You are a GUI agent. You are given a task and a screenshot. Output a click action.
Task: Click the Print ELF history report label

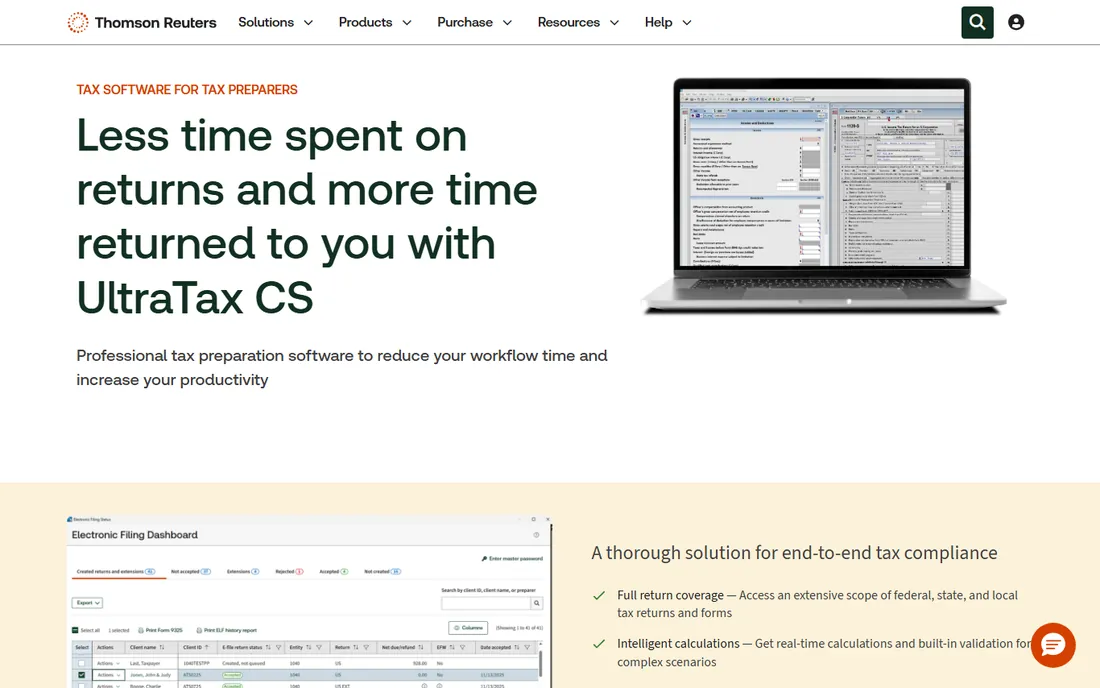pos(230,630)
